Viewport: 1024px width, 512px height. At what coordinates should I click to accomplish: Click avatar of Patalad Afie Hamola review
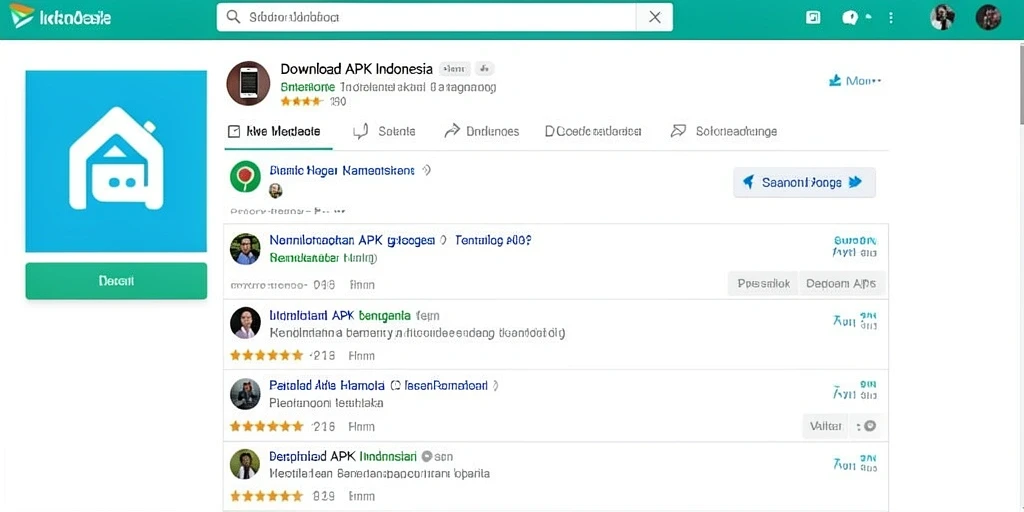pyautogui.click(x=246, y=394)
